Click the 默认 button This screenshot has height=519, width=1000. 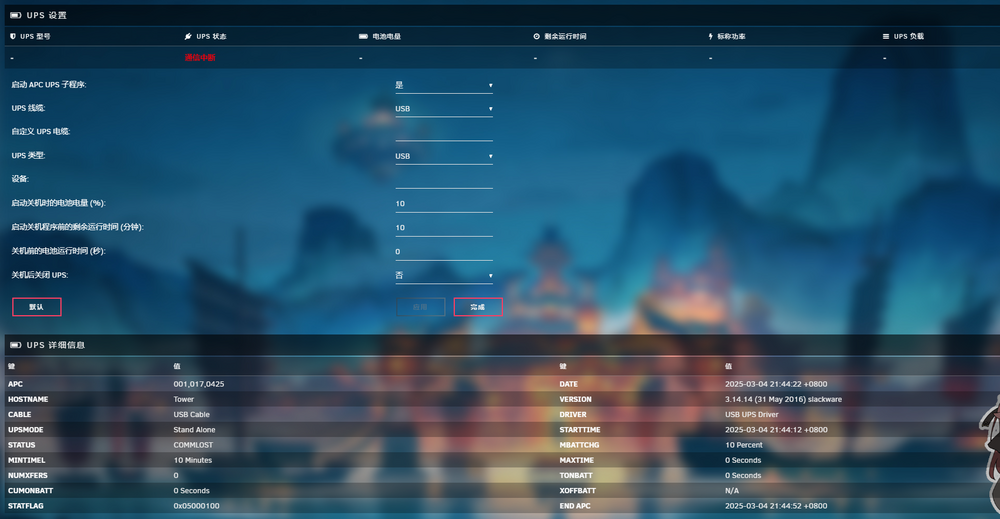coord(37,307)
